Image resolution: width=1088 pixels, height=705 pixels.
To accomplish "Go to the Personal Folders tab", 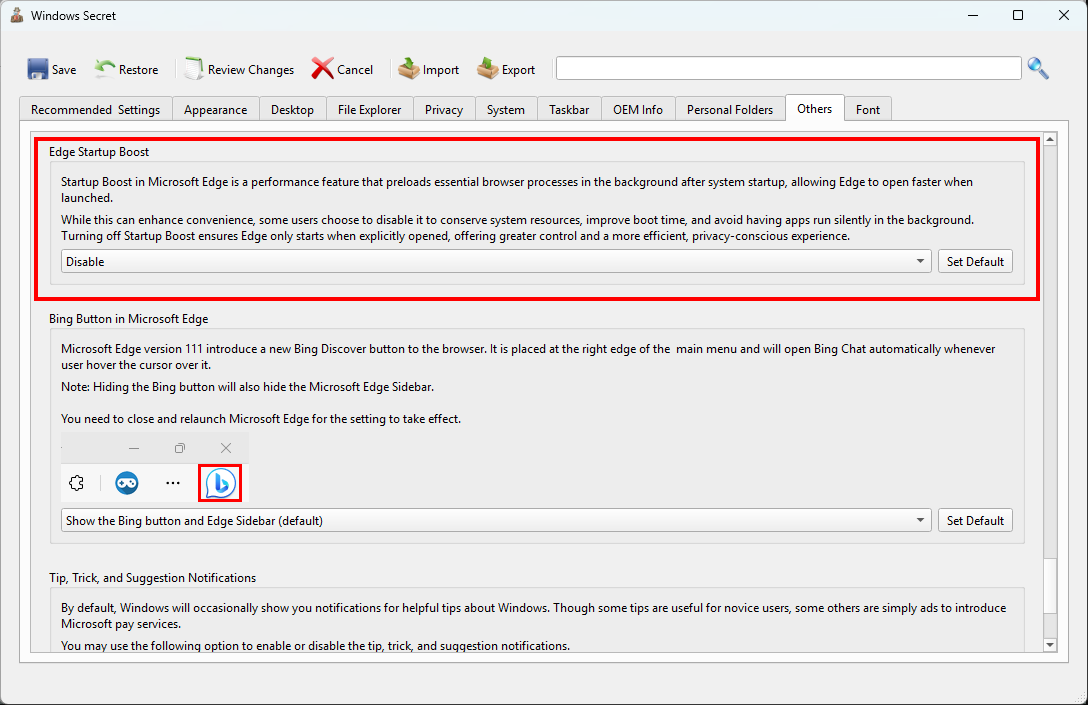I will tap(730, 110).
